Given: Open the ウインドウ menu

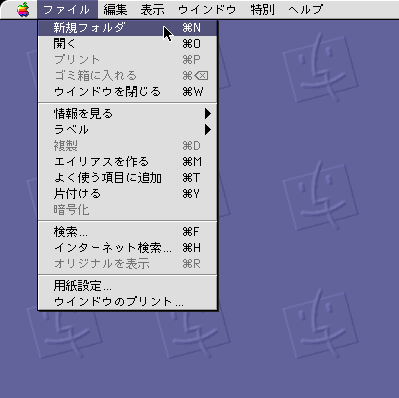Looking at the screenshot, I should [207, 9].
